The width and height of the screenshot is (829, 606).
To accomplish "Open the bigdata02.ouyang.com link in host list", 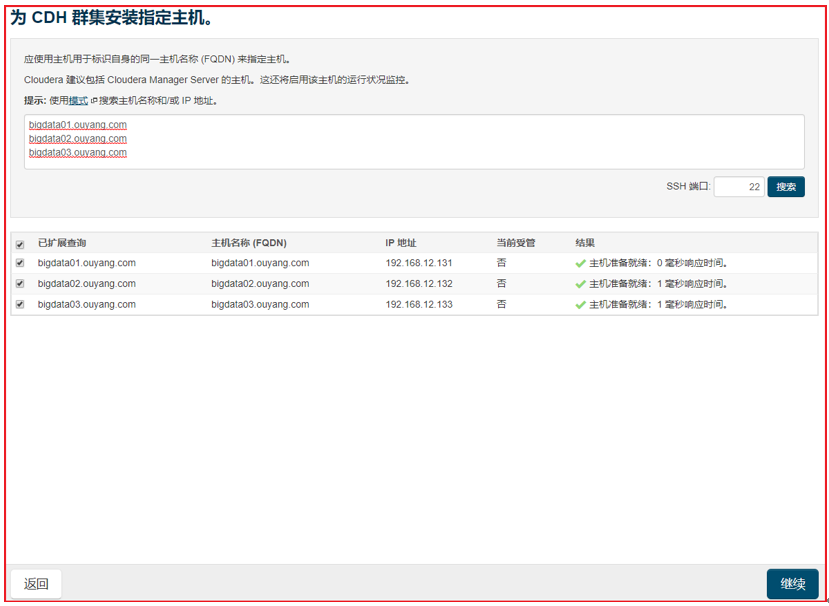I will (x=76, y=138).
